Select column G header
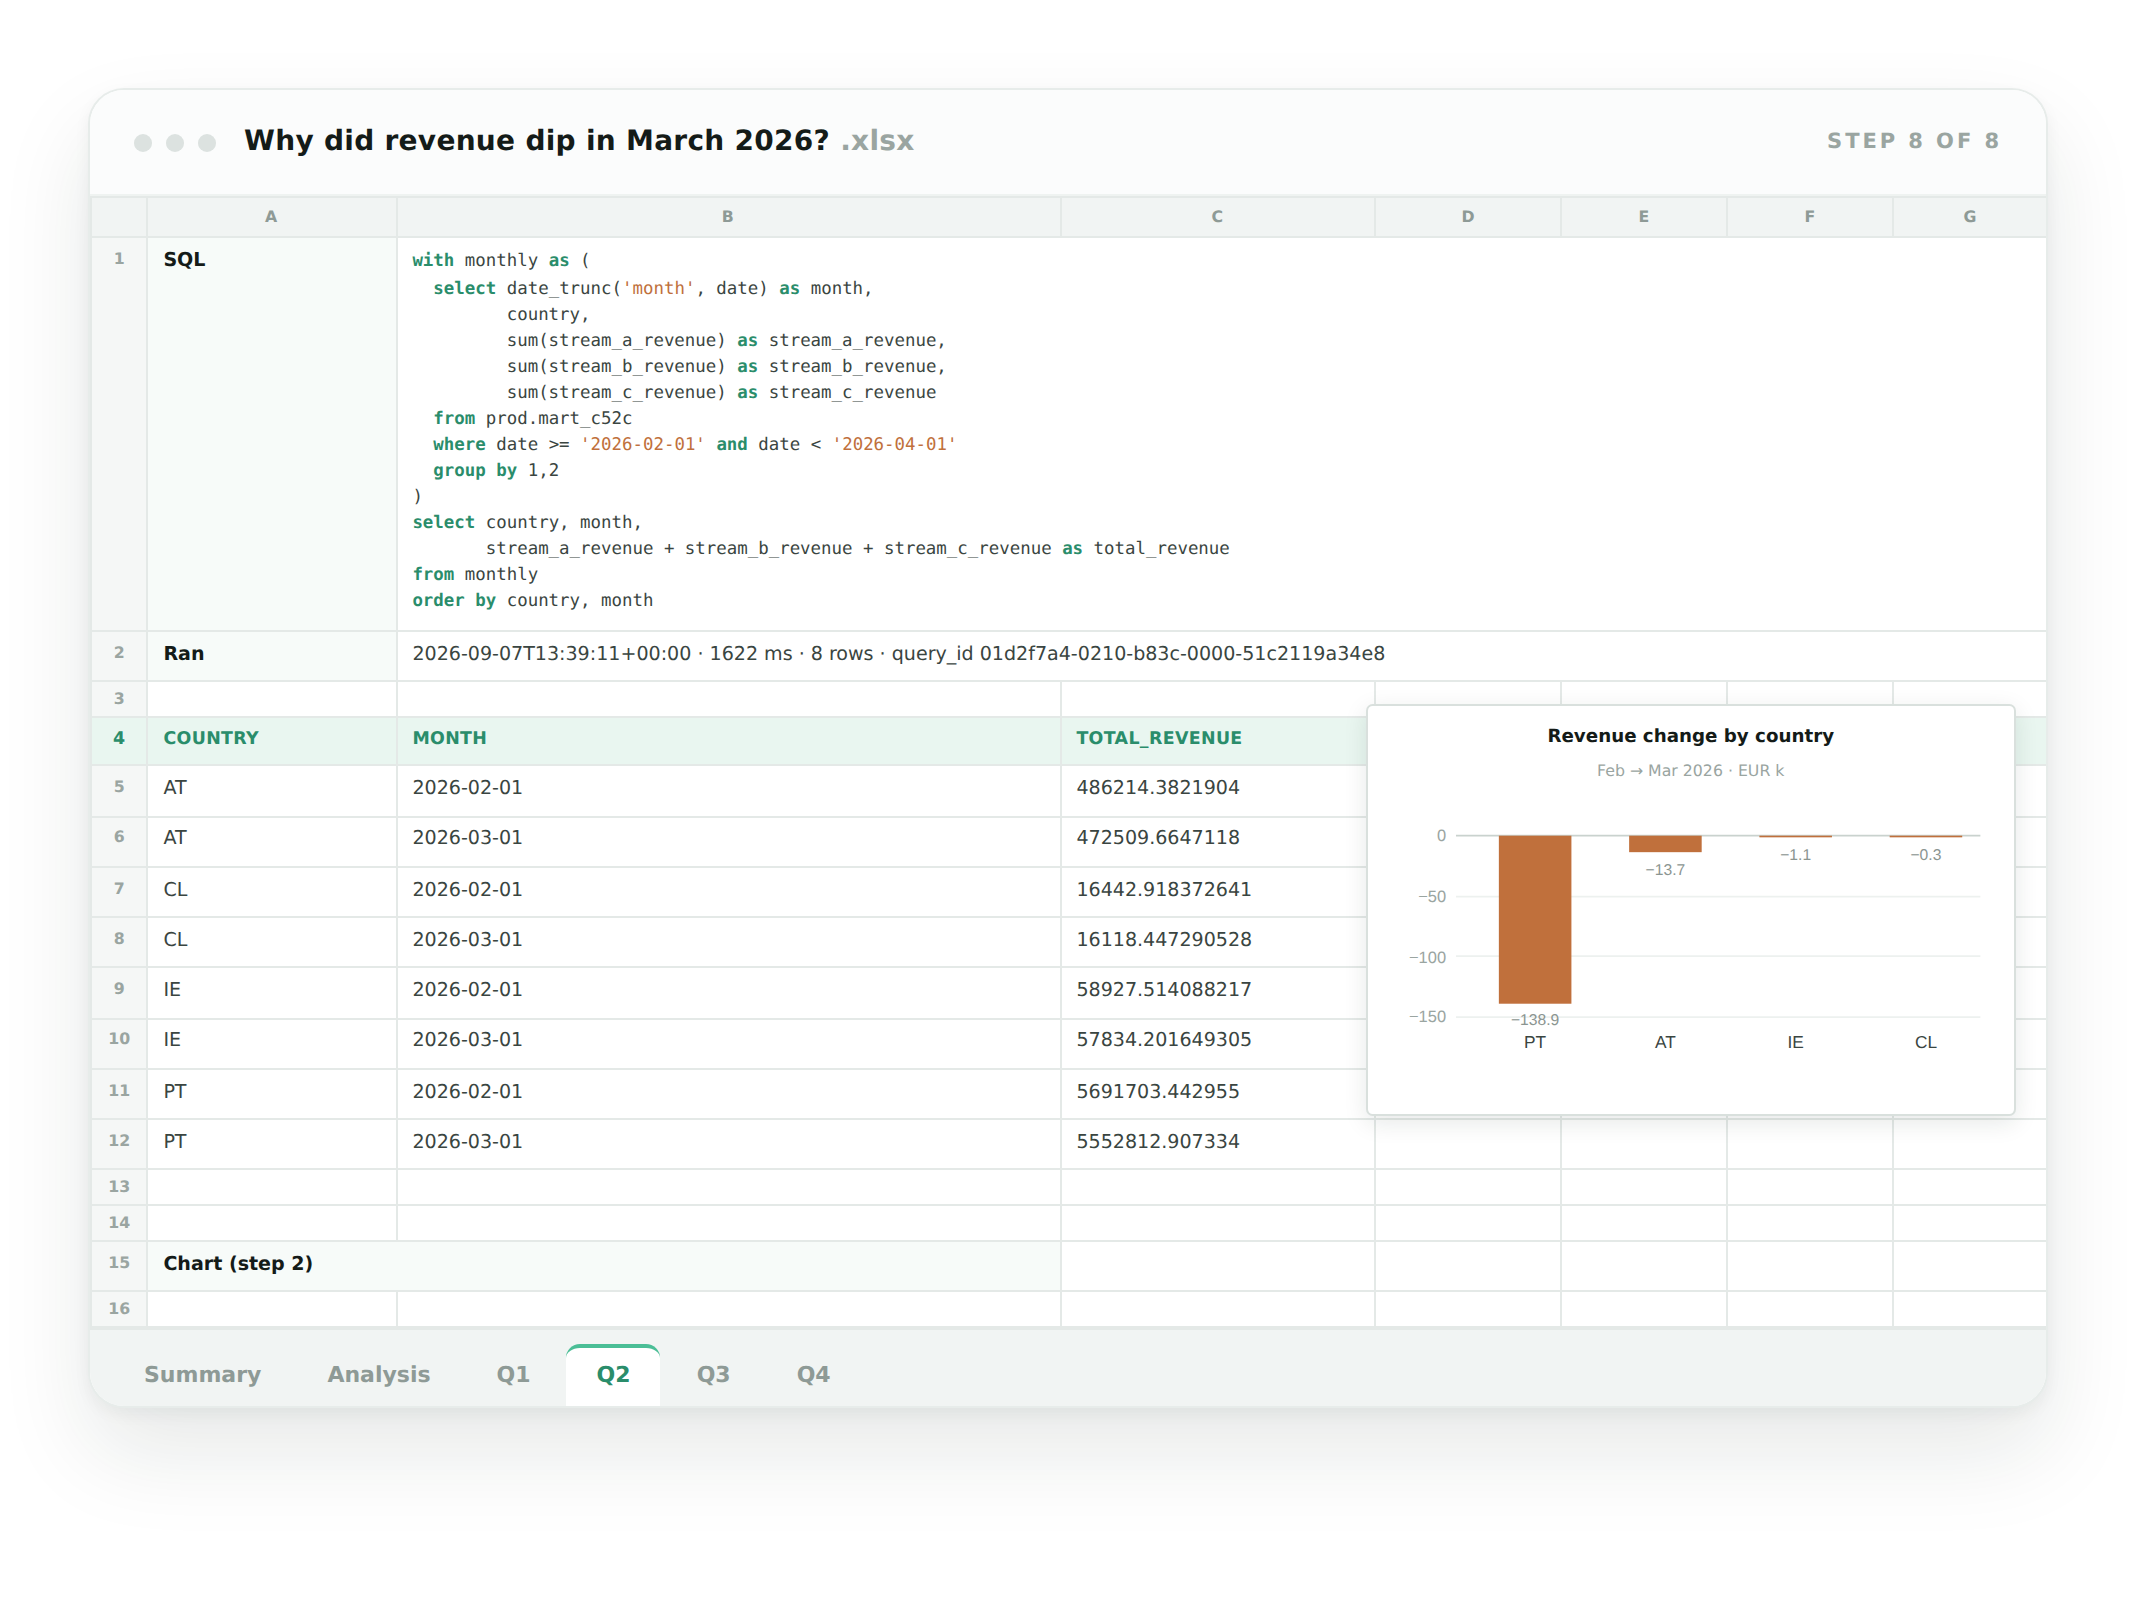 (x=1969, y=216)
